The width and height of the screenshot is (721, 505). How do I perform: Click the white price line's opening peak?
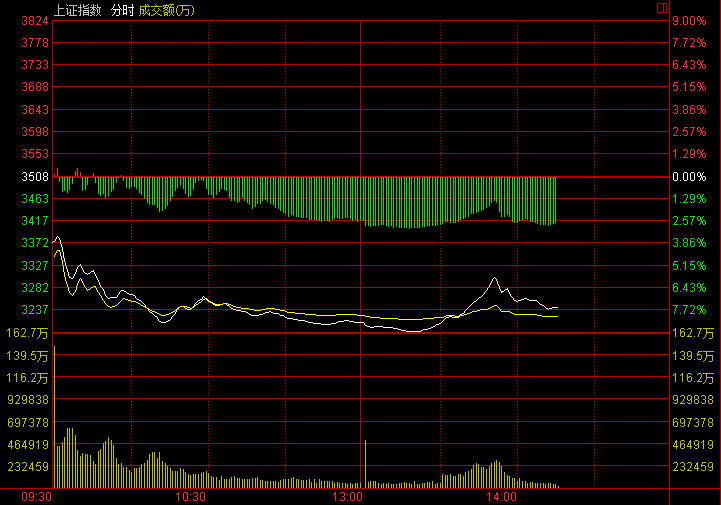click(x=58, y=238)
